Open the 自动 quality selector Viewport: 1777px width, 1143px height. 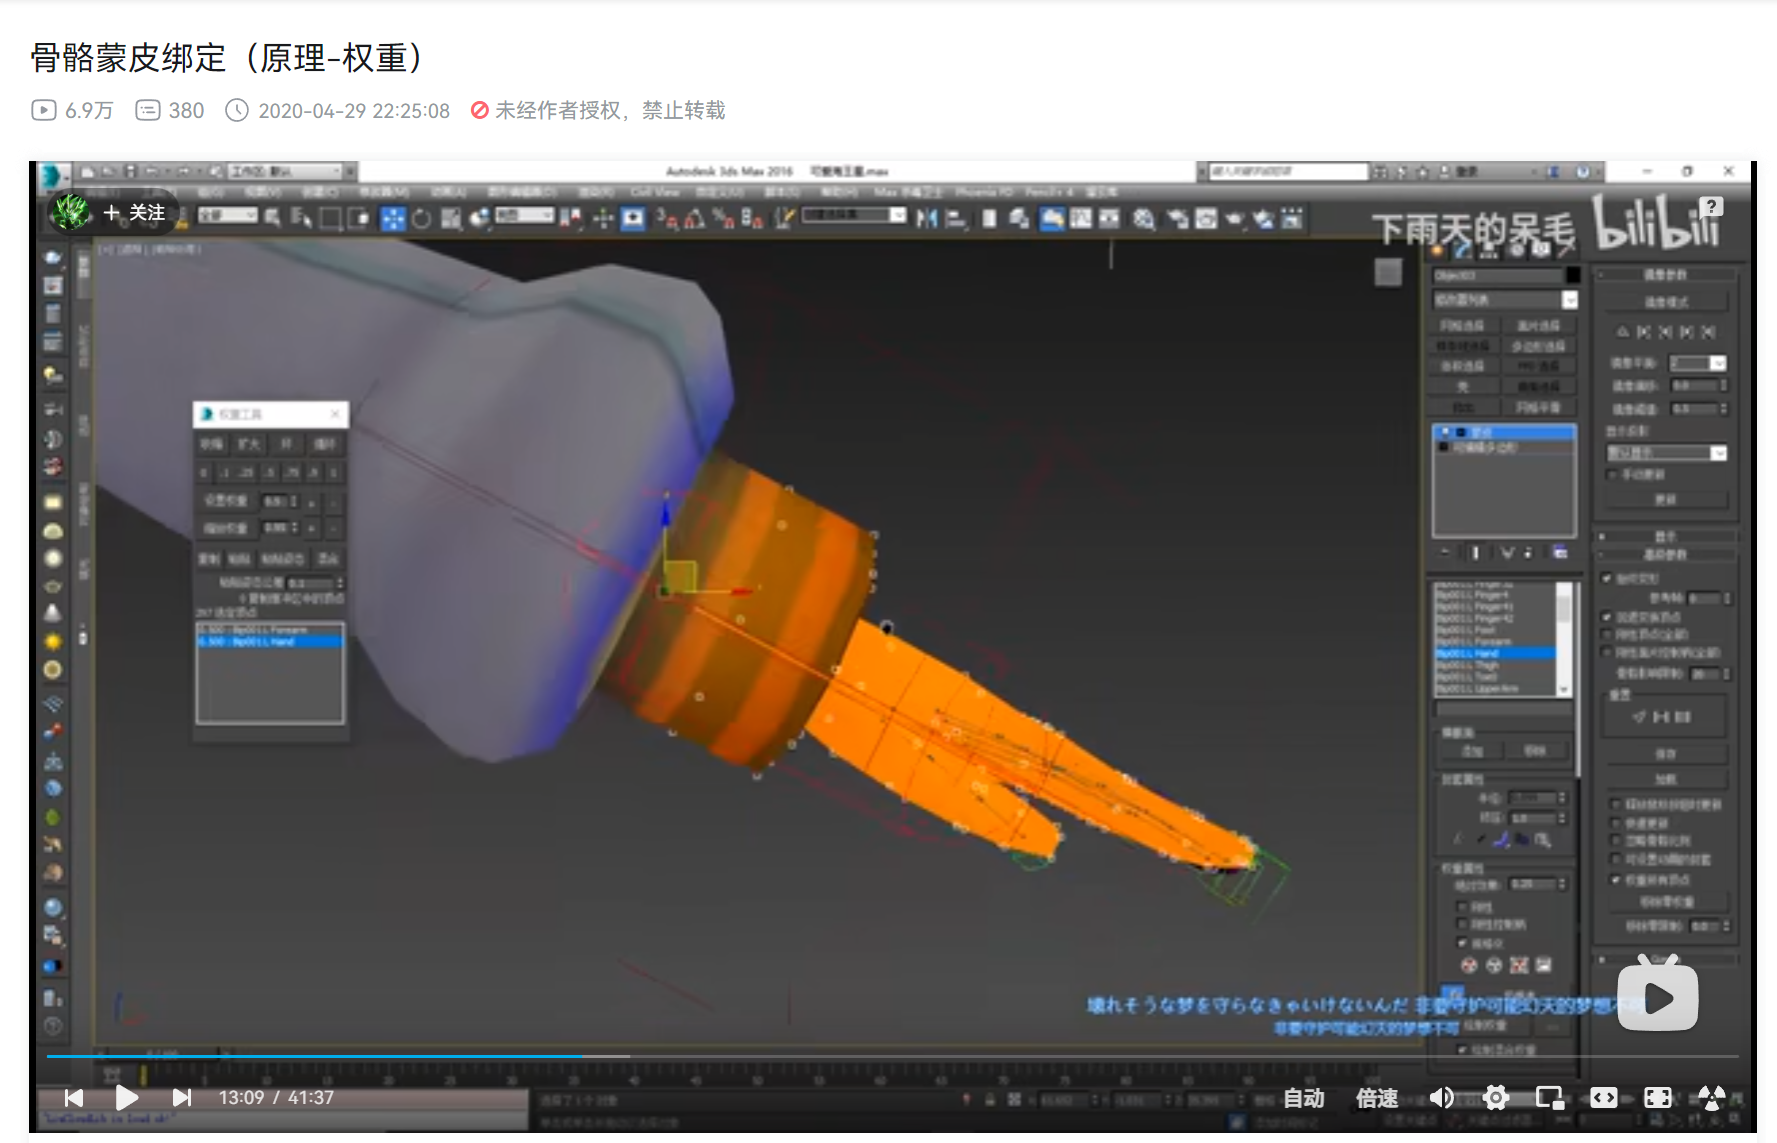pos(1303,1098)
